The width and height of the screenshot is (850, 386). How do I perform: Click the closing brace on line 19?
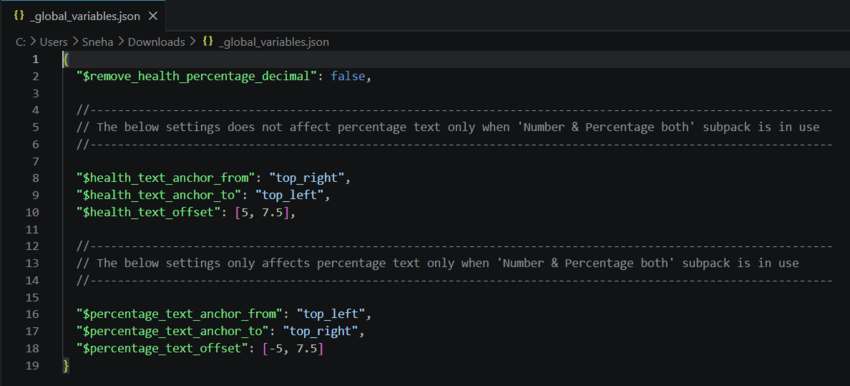66,365
